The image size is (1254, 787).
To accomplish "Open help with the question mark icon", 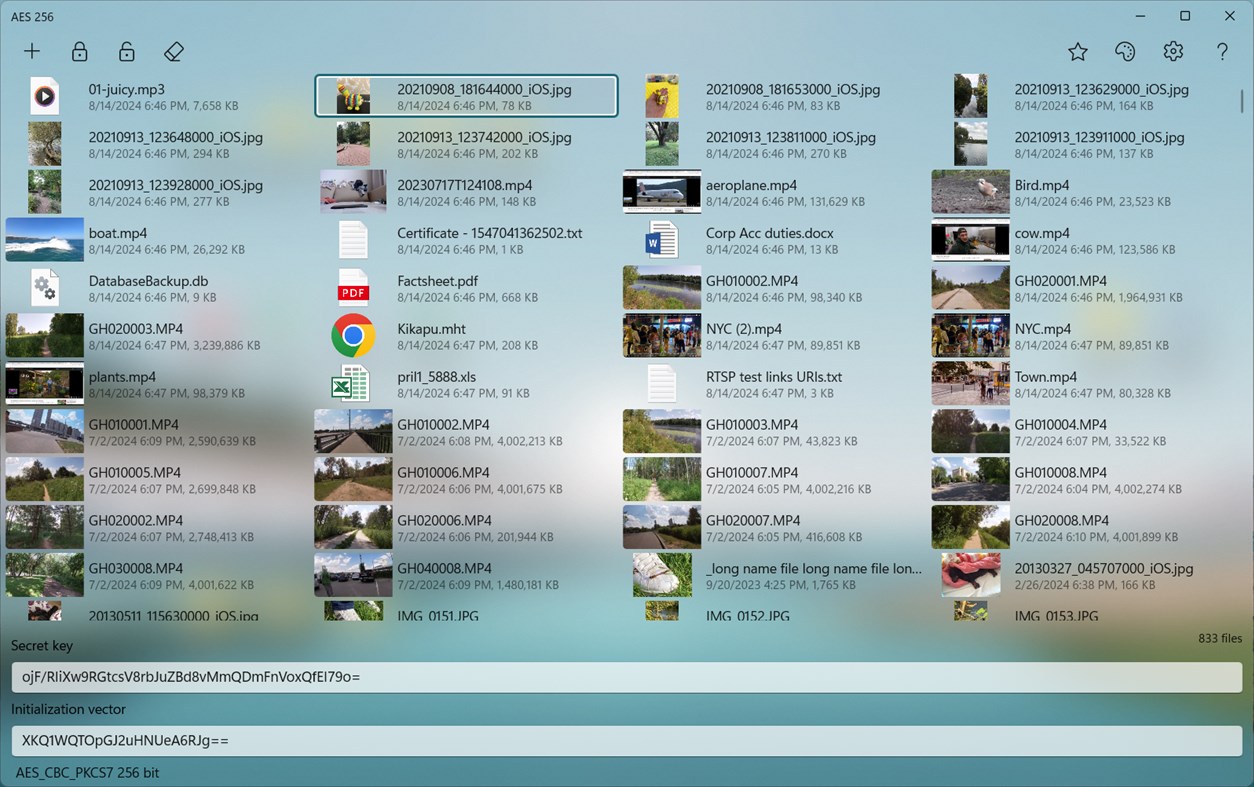I will [x=1222, y=52].
